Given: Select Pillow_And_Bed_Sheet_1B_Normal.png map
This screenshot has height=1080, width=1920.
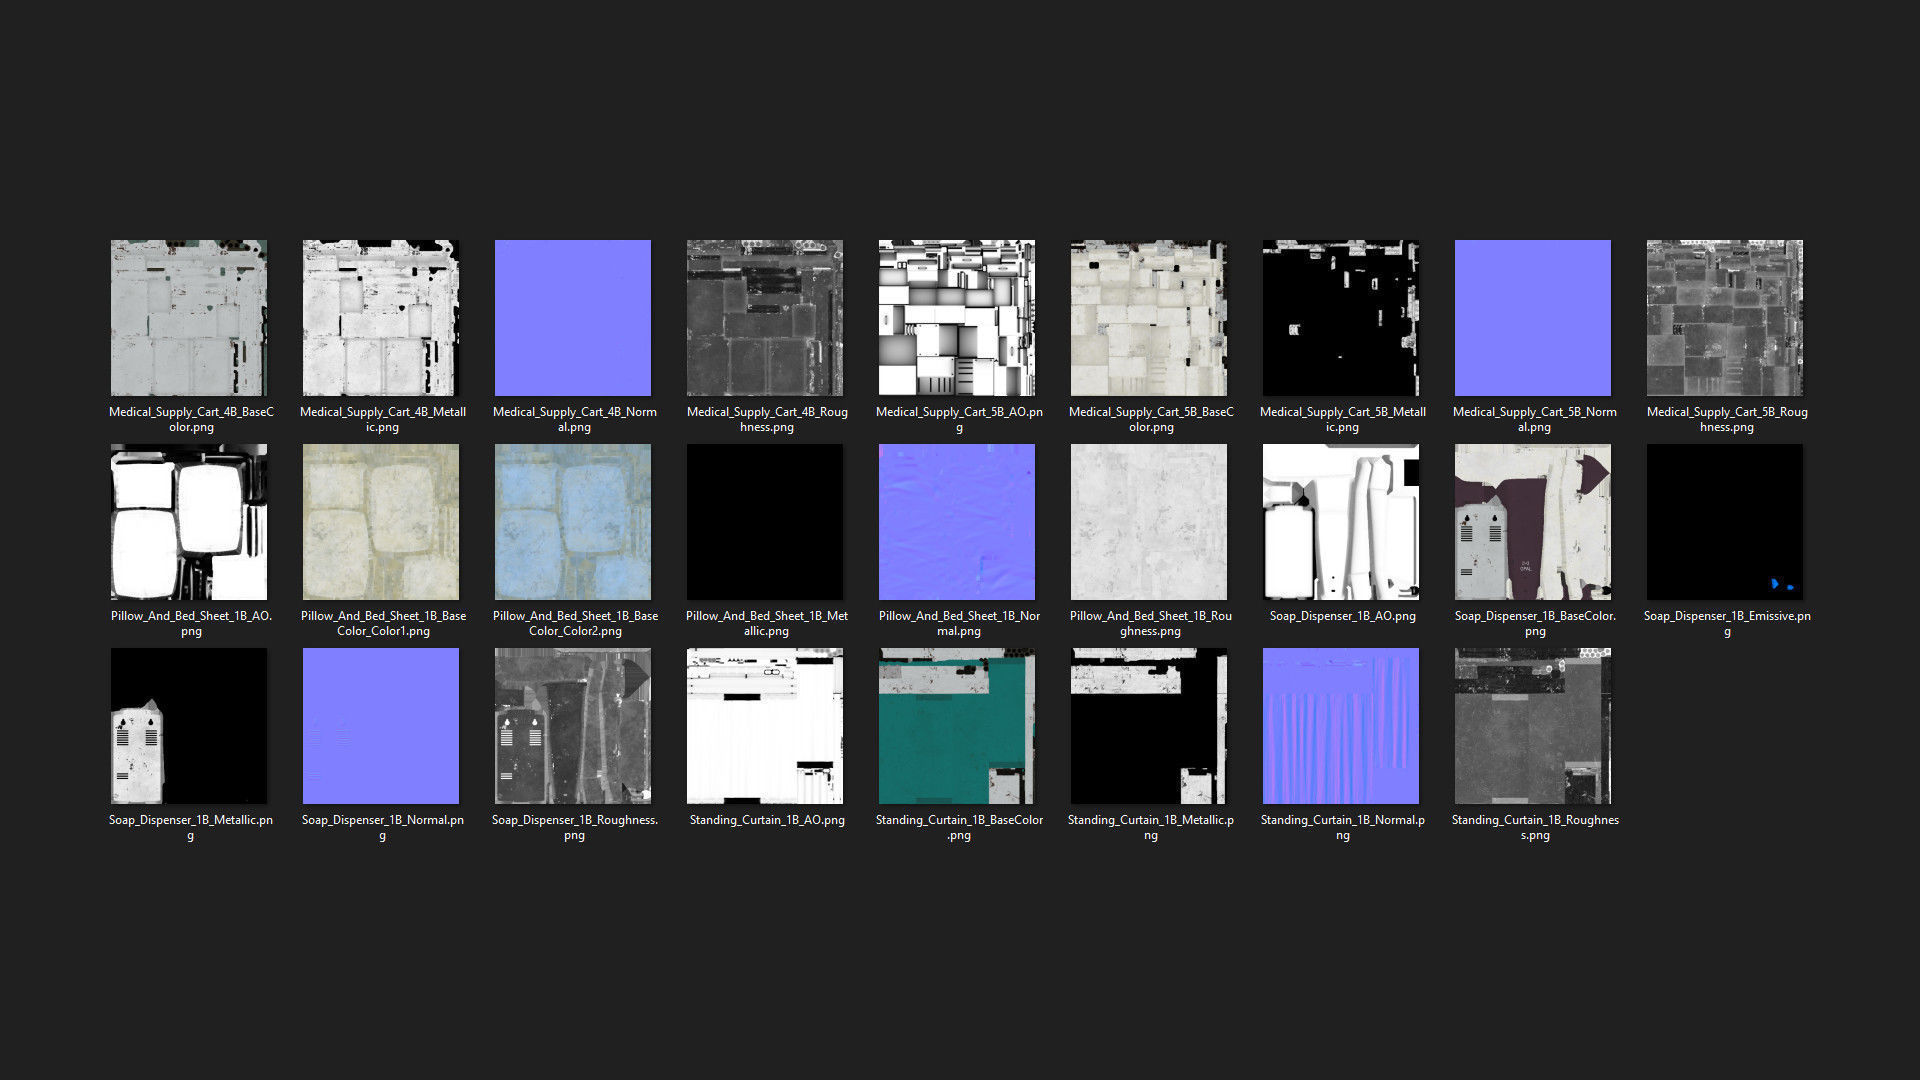Looking at the screenshot, I should click(957, 522).
